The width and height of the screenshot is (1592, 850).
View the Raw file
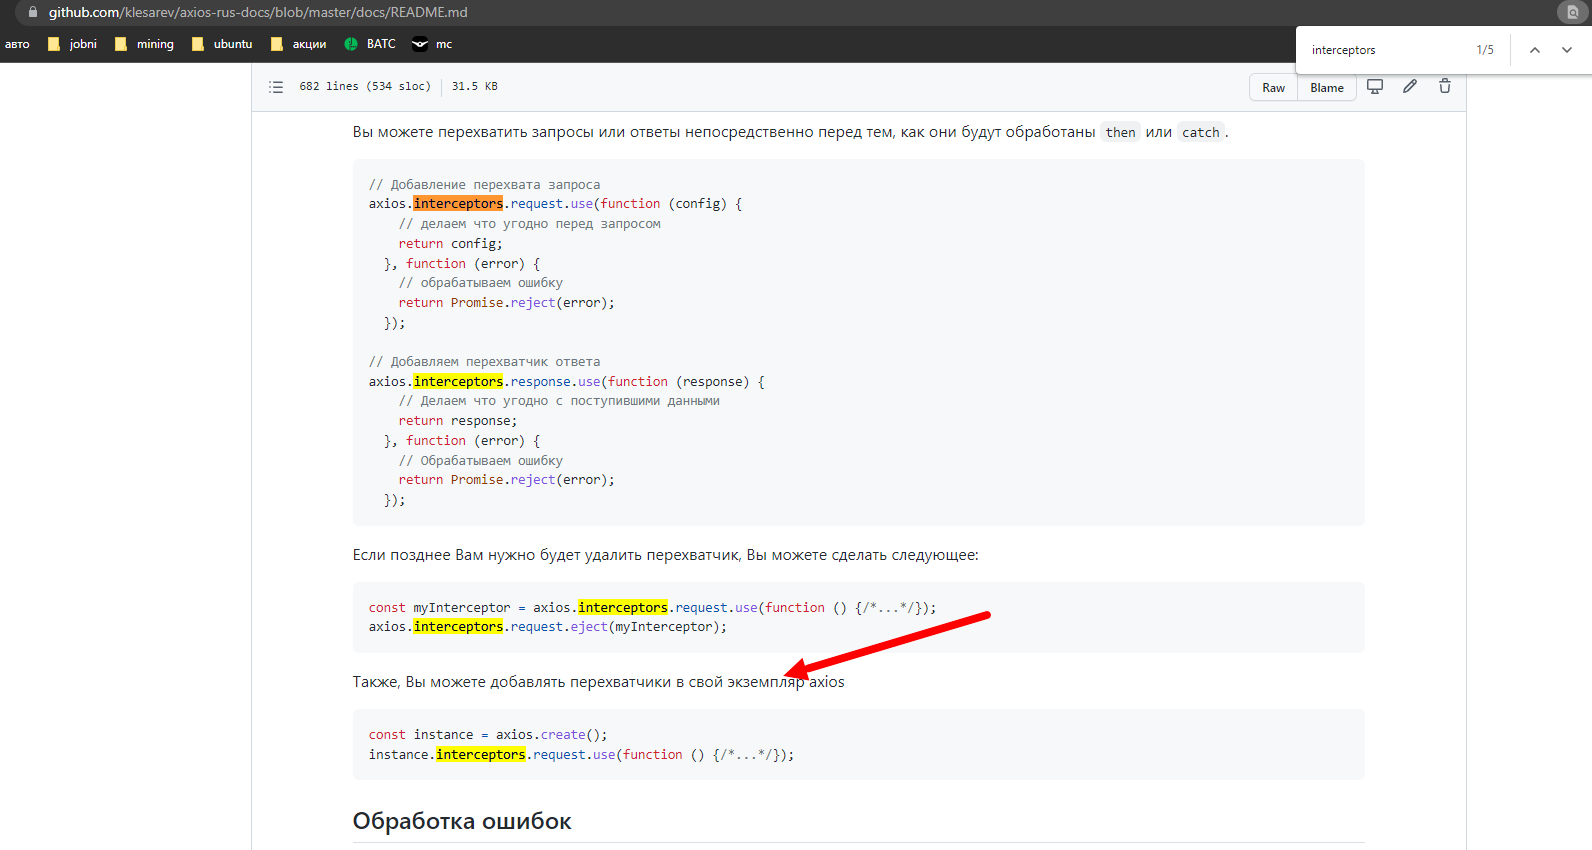click(1273, 88)
